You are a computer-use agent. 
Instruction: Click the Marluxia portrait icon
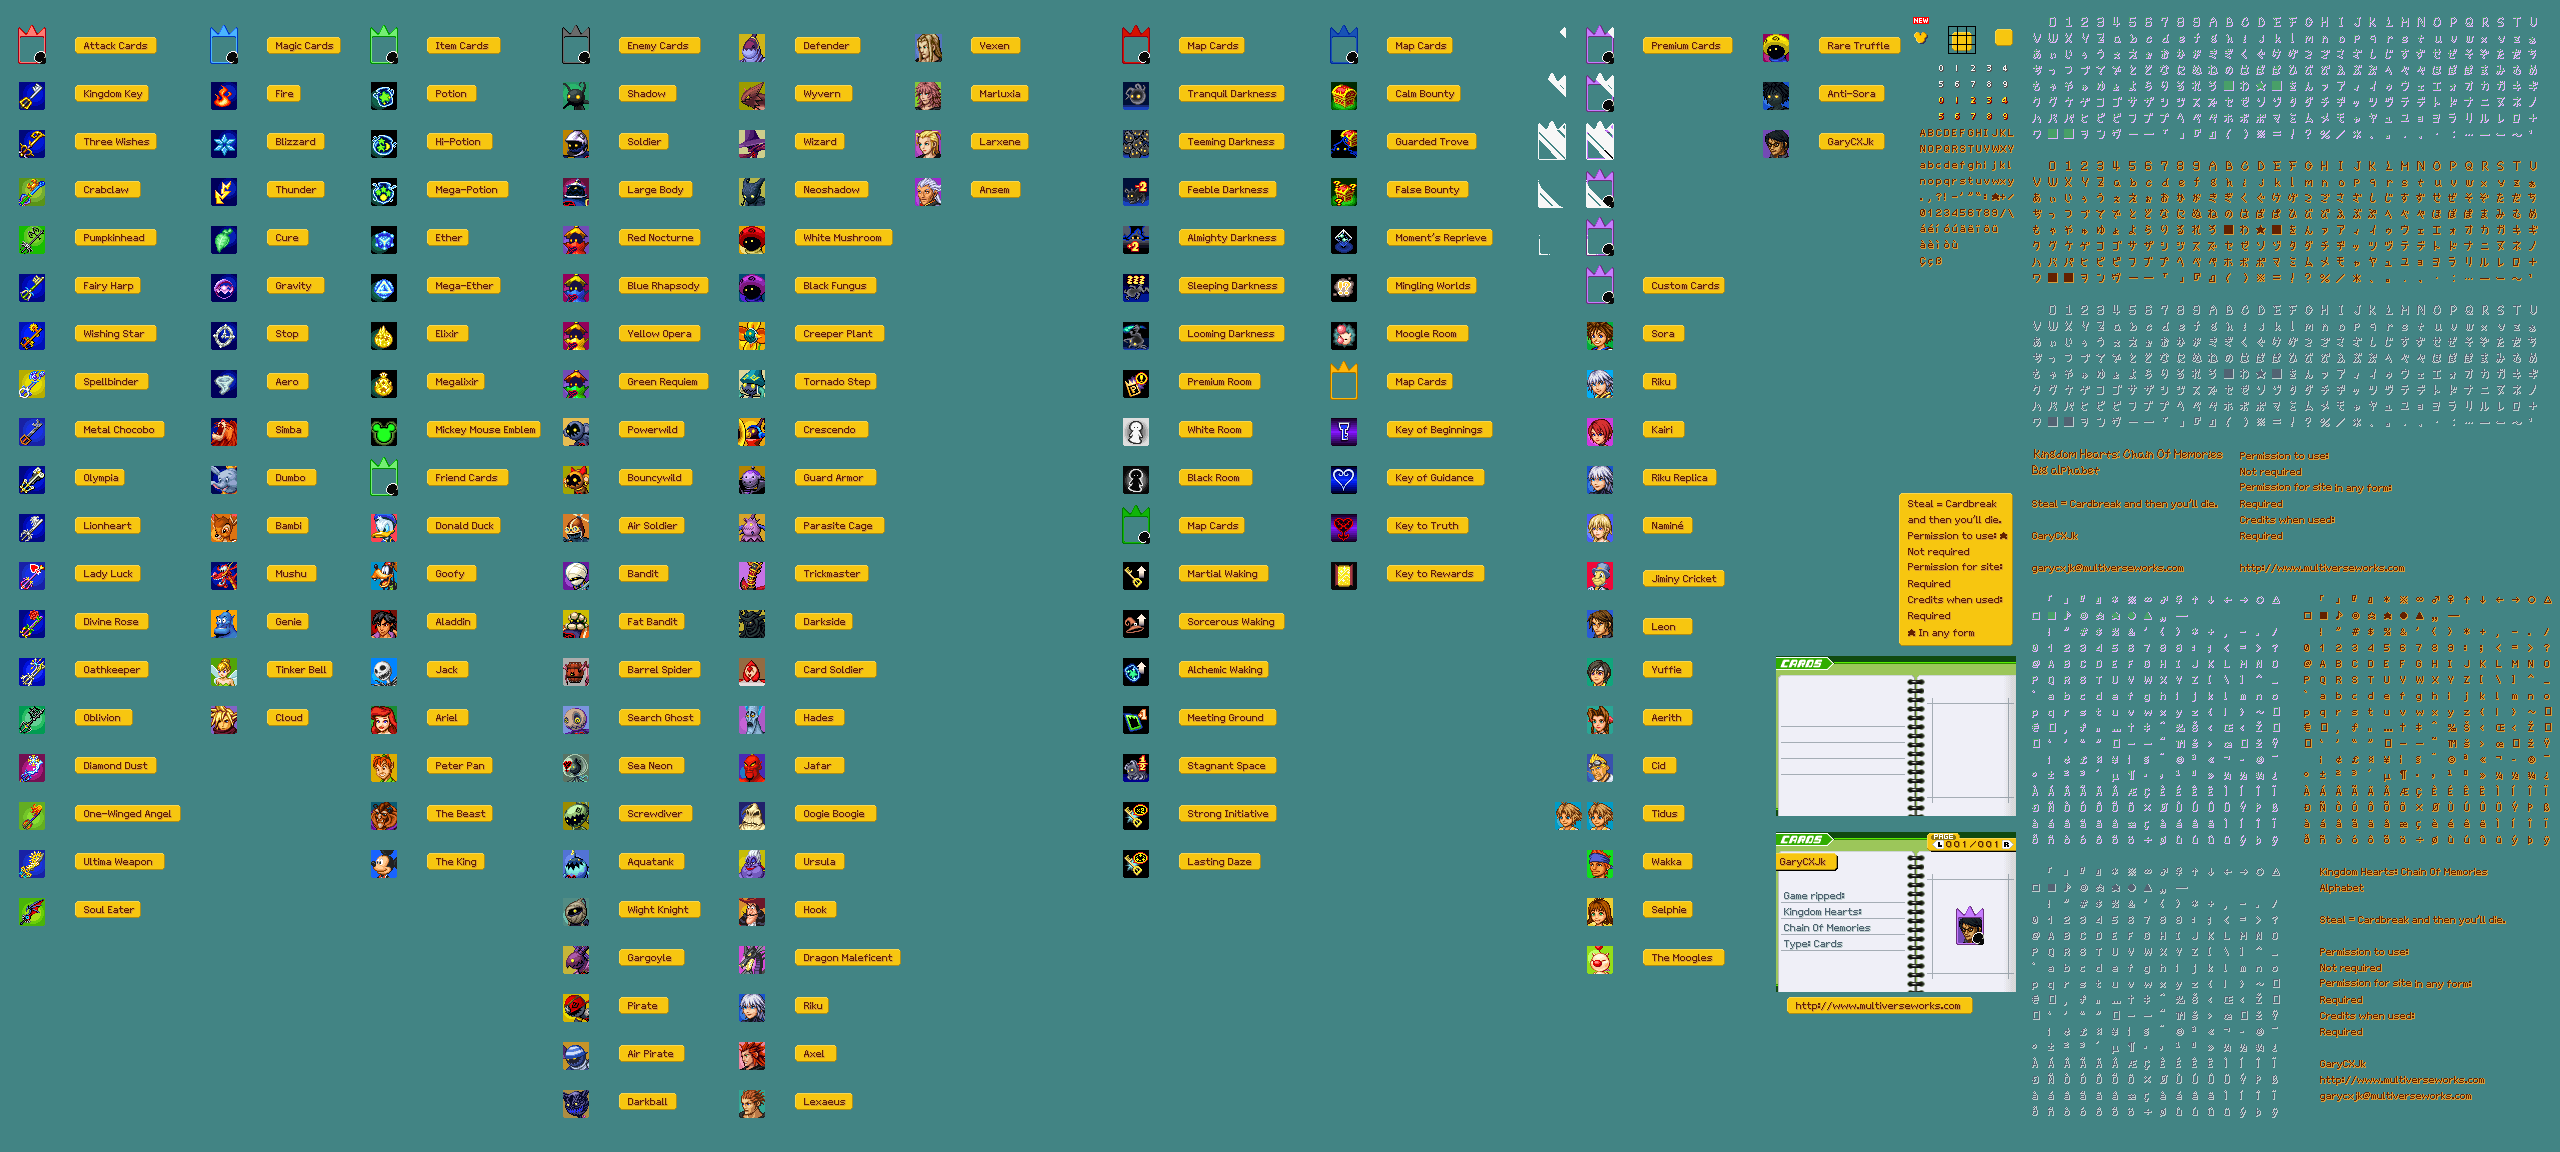[x=928, y=95]
